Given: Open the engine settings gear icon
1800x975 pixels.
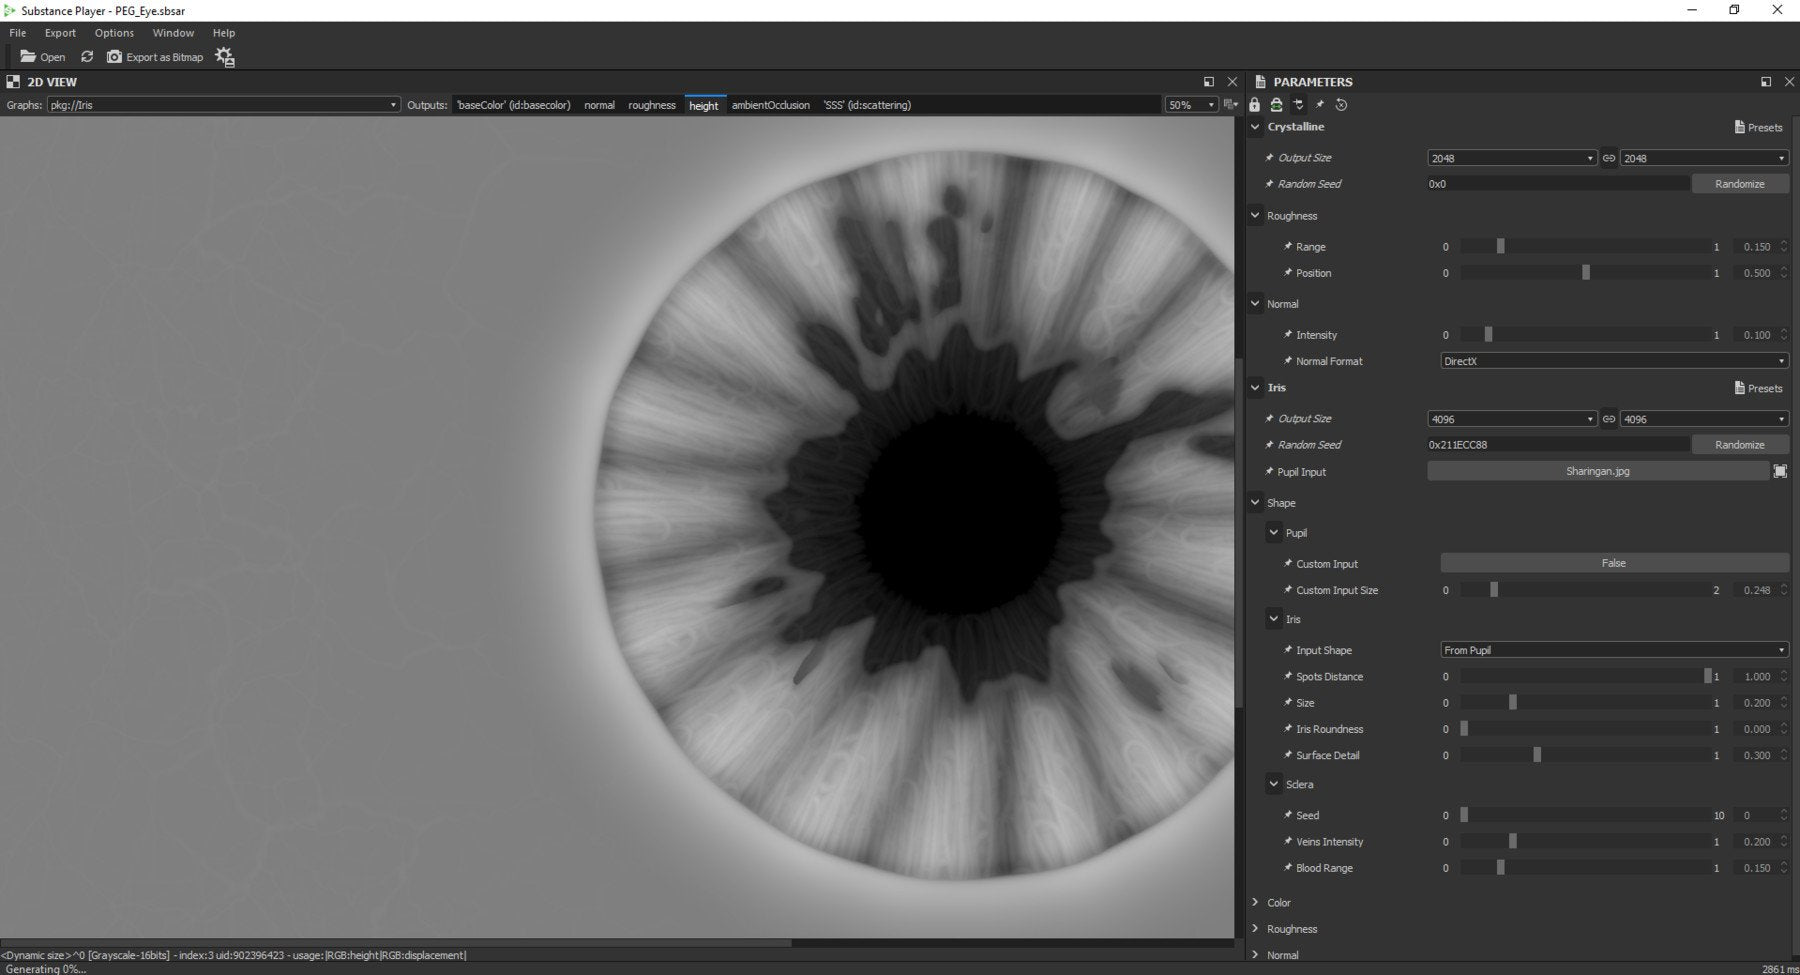Looking at the screenshot, I should click(x=225, y=57).
